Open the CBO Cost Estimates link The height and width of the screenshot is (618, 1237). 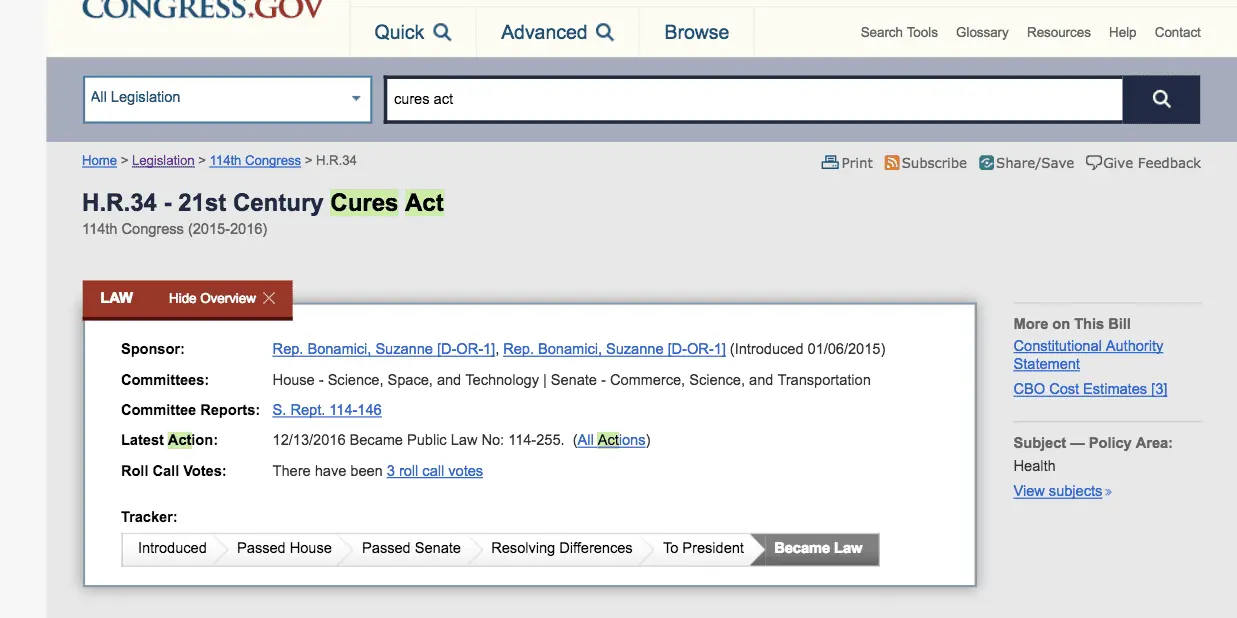1090,389
